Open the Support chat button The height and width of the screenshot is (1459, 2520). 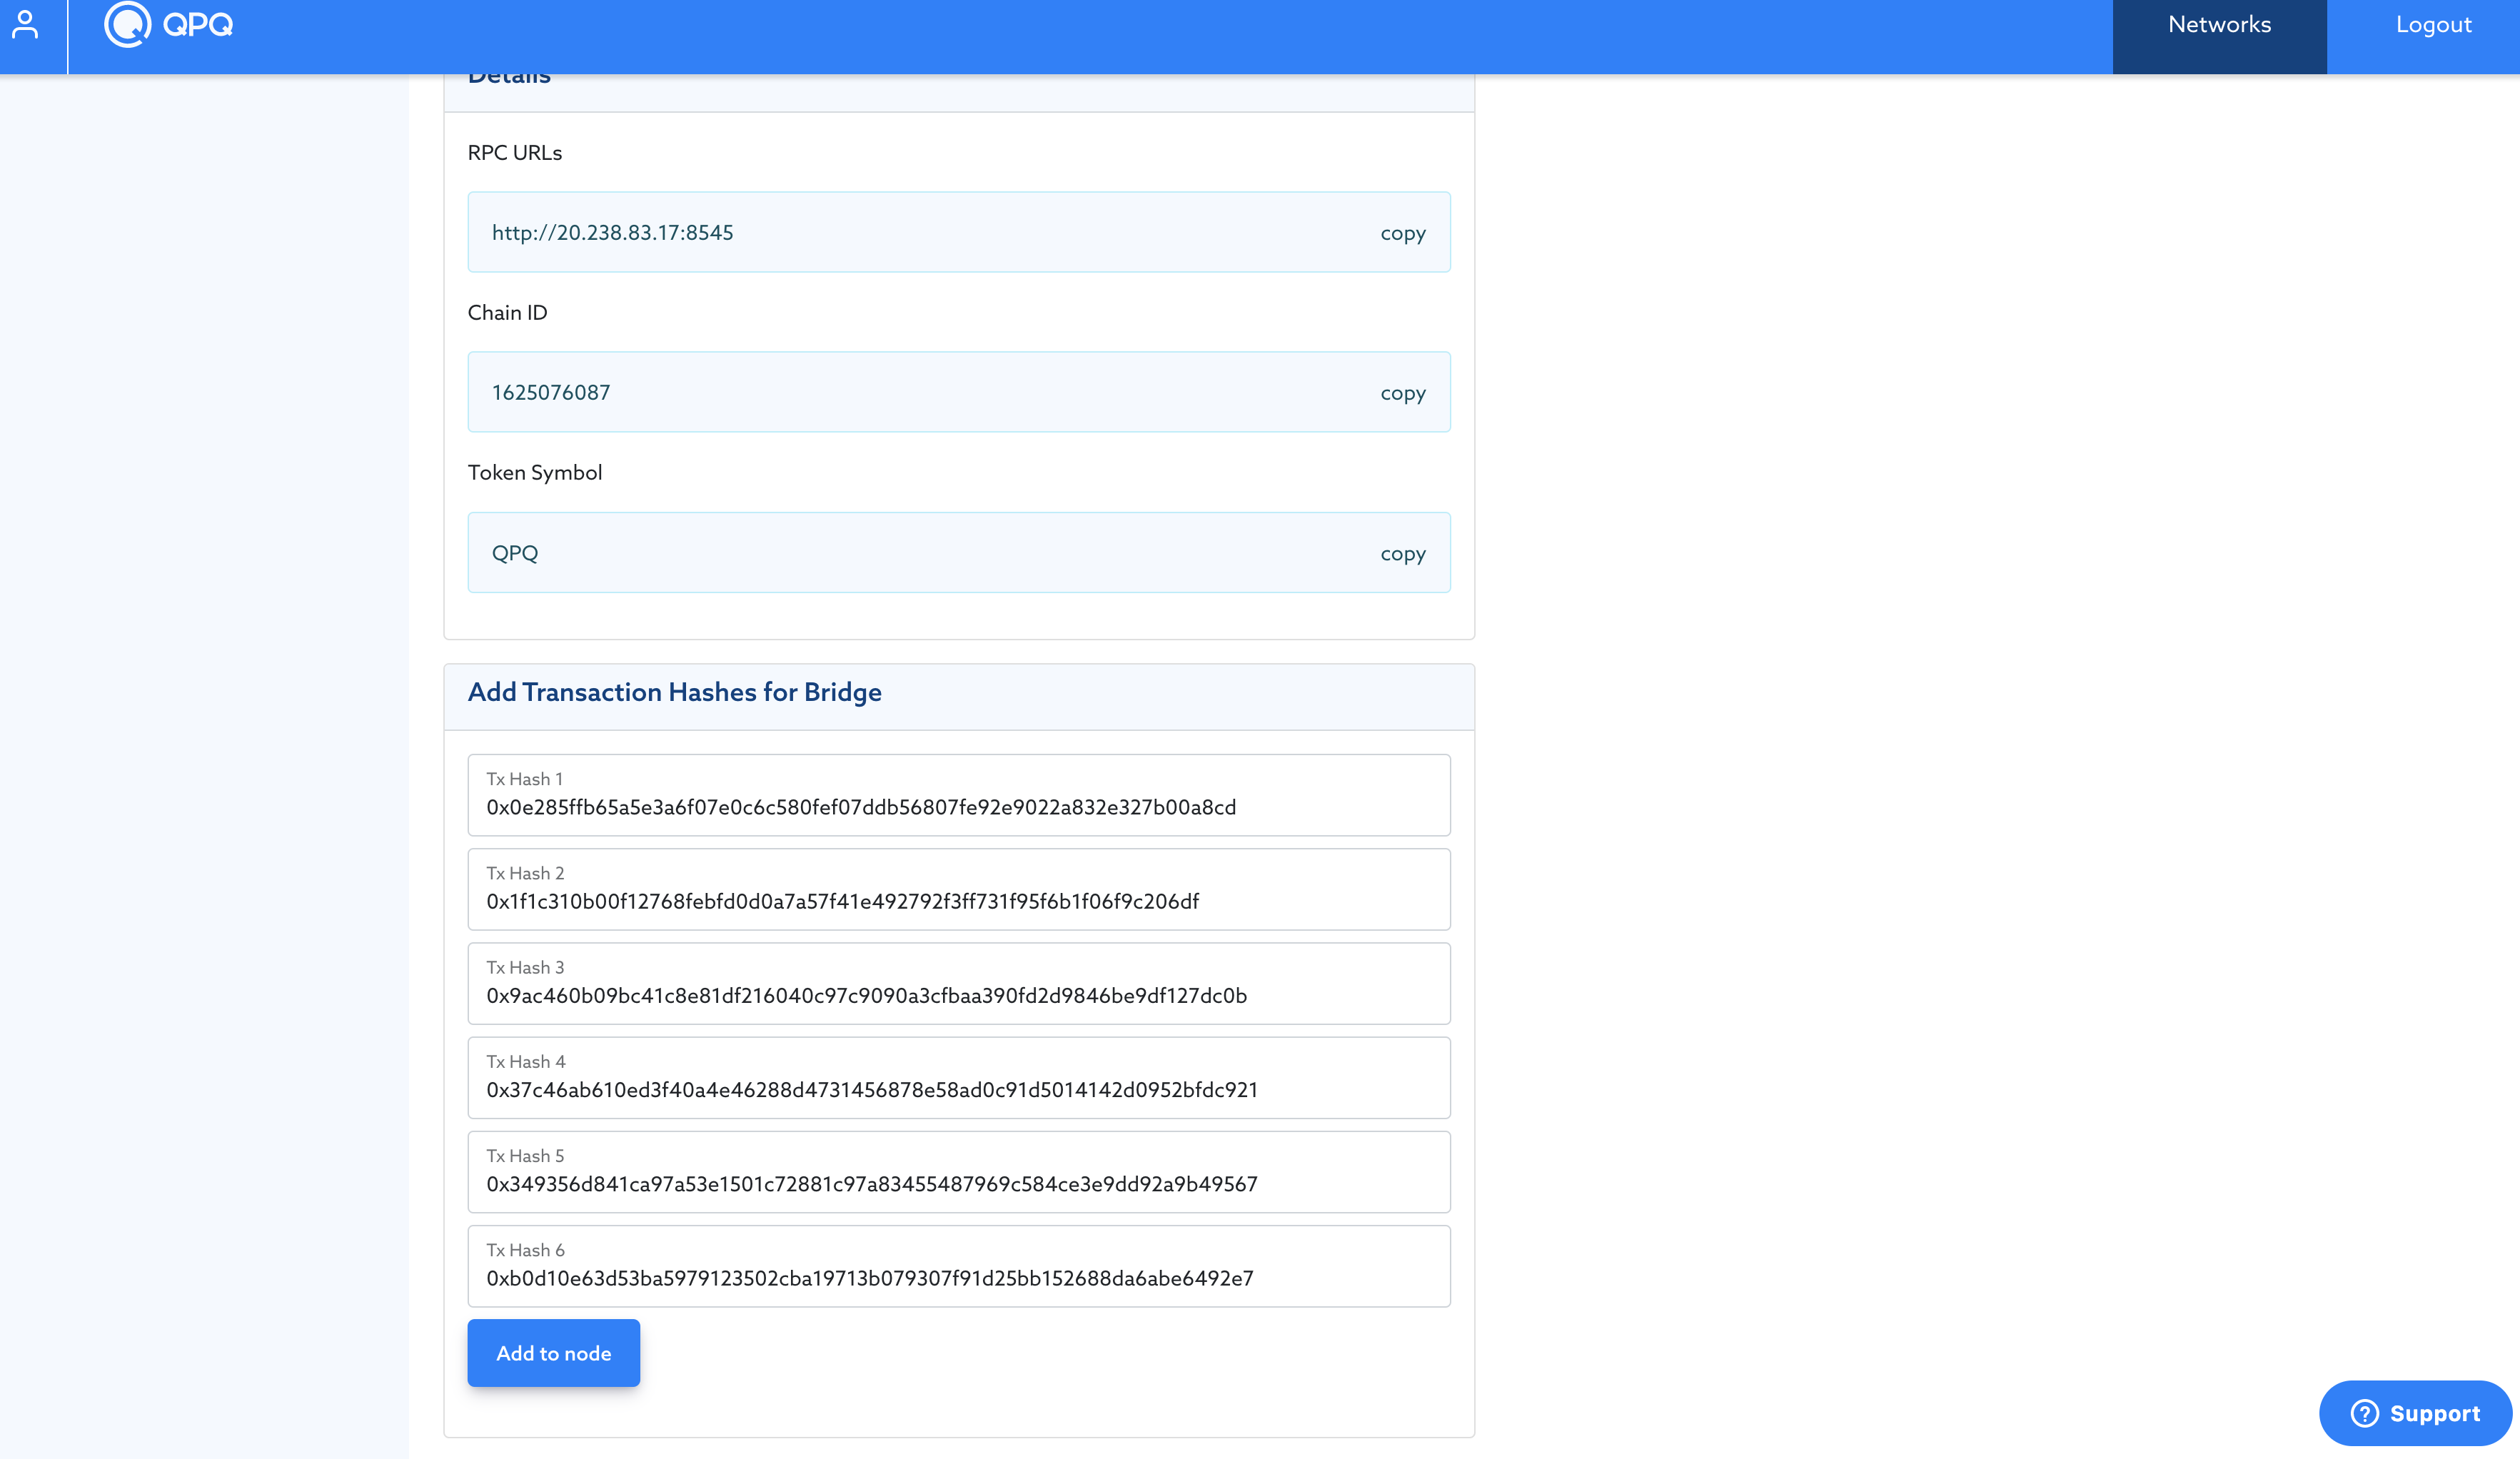2415,1413
